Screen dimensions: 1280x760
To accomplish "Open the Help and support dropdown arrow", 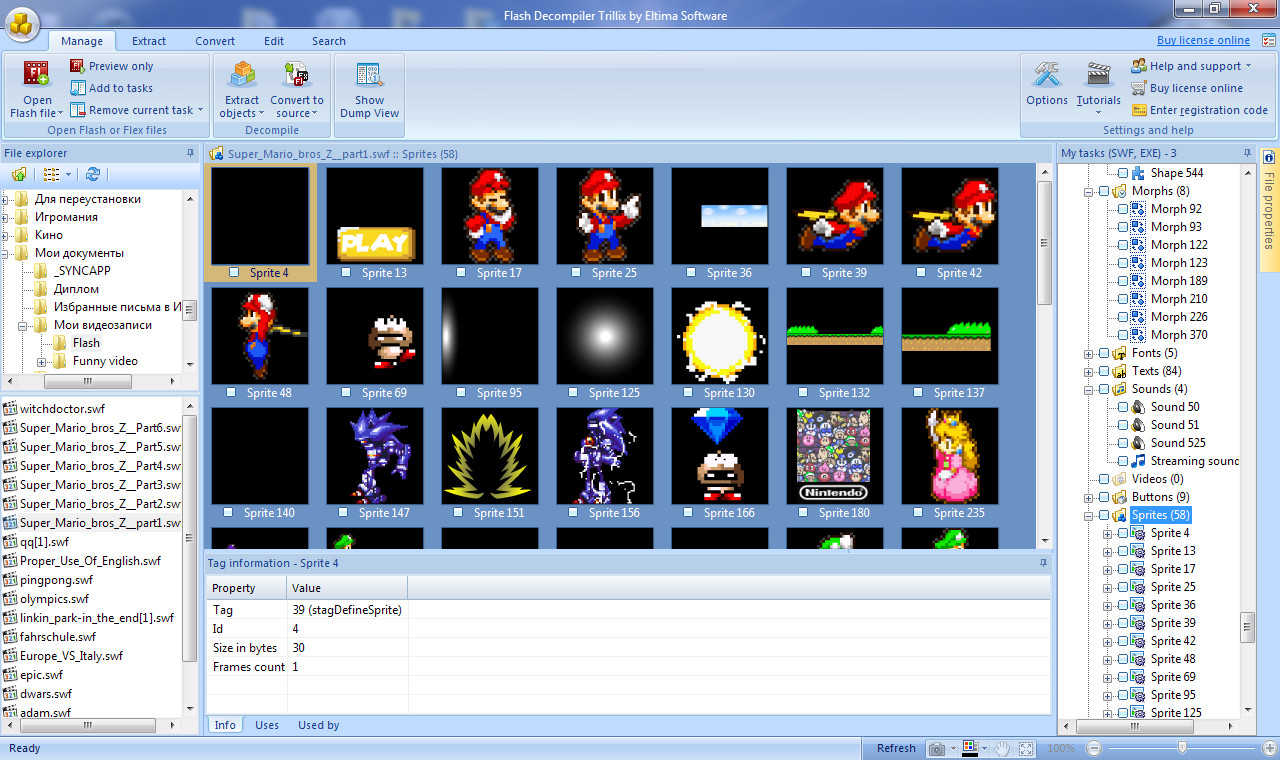I will (1248, 66).
